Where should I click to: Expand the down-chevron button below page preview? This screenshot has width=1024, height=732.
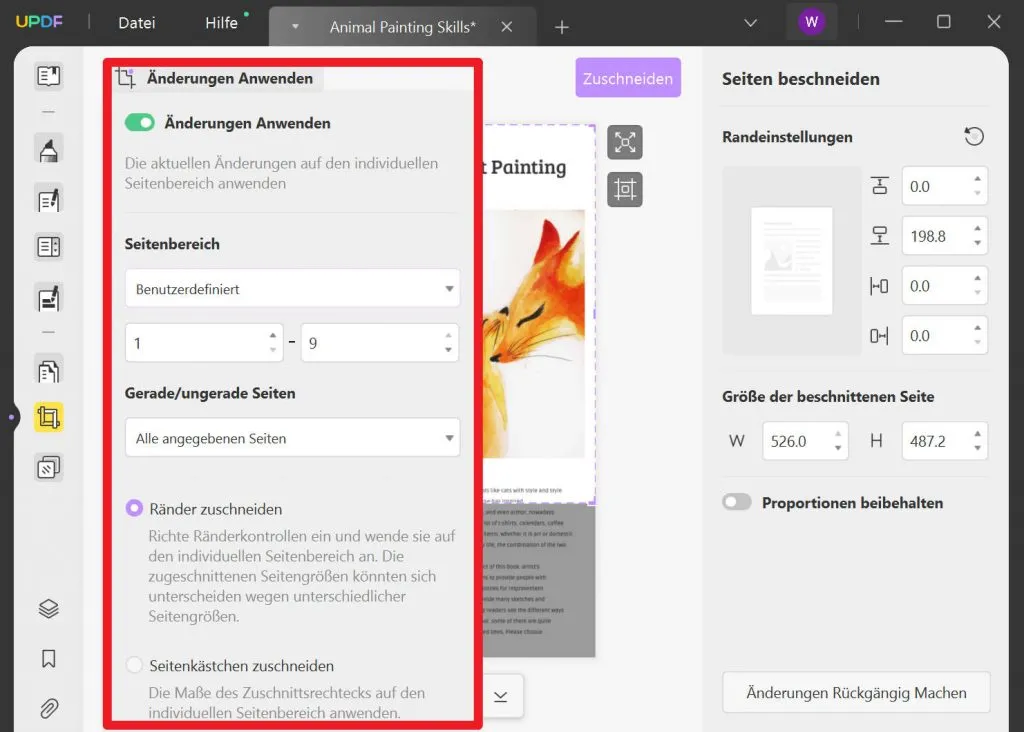click(x=501, y=697)
